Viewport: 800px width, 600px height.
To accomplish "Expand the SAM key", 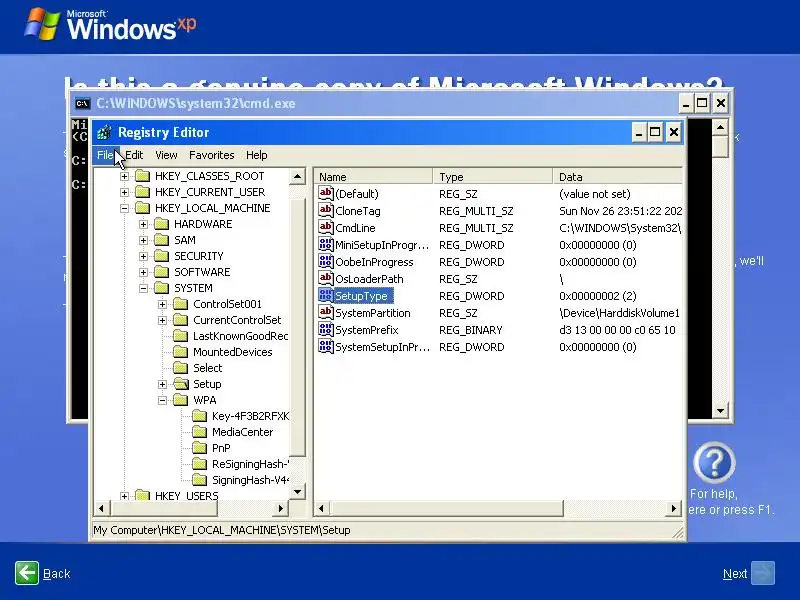I will point(143,240).
